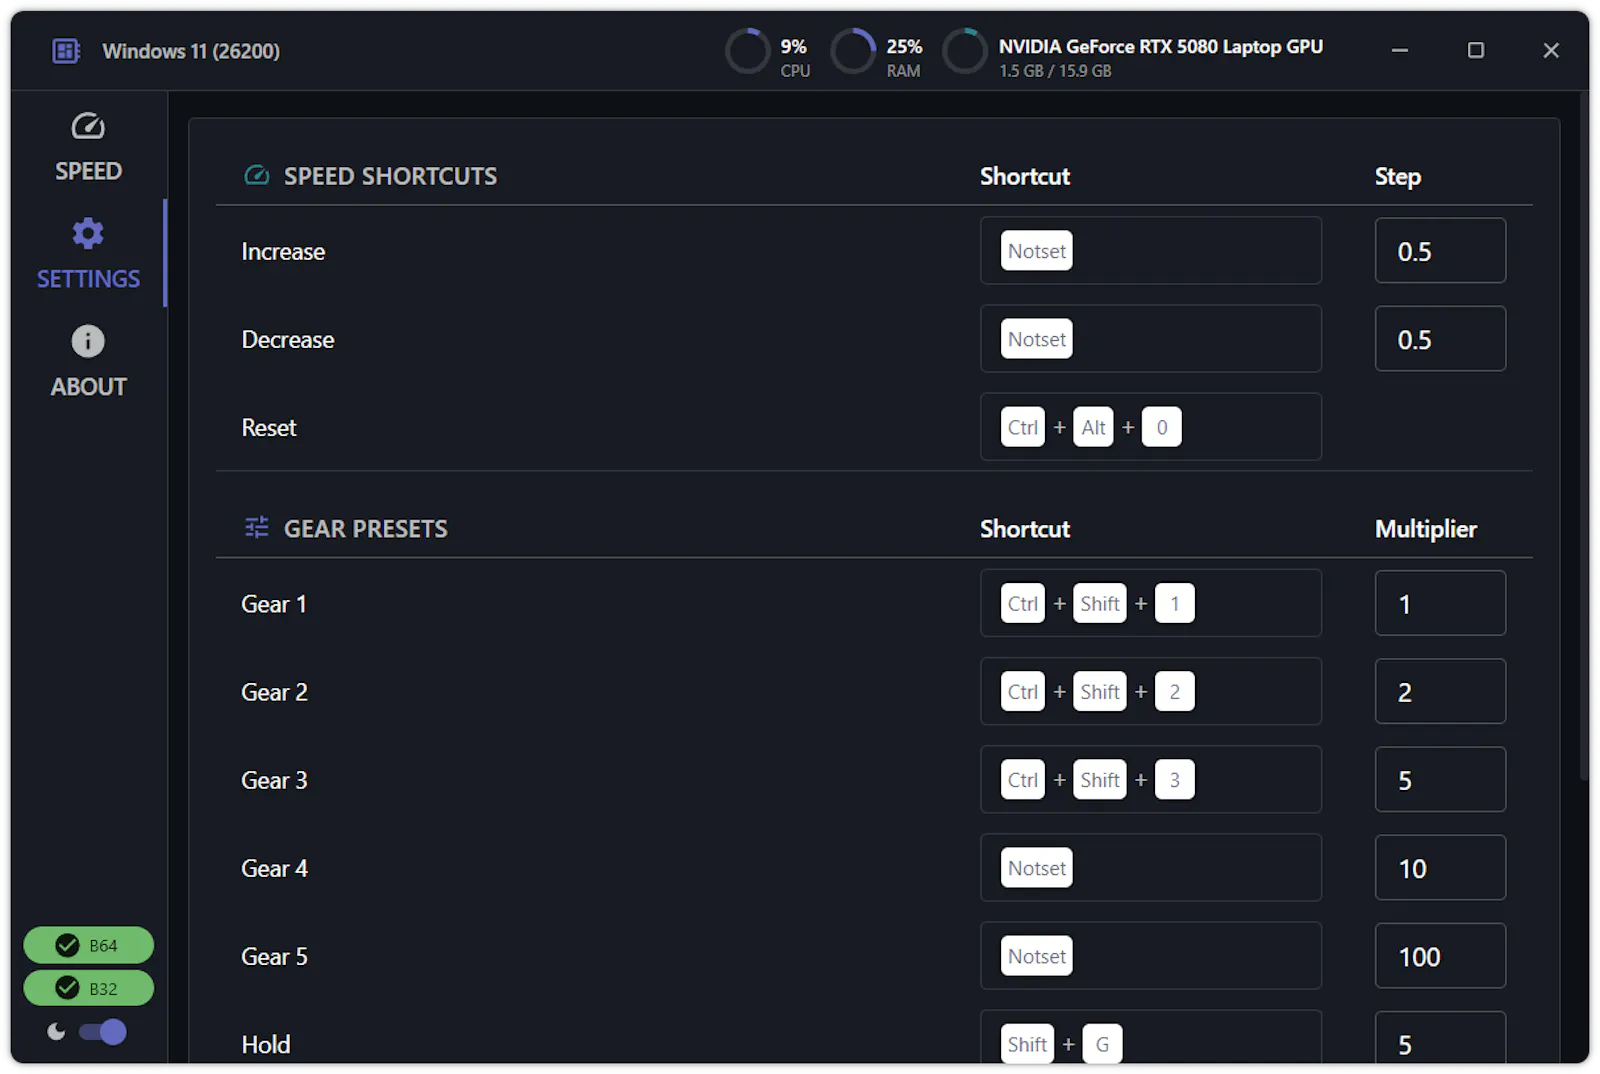Switch to the SPEED tab label

point(88,171)
